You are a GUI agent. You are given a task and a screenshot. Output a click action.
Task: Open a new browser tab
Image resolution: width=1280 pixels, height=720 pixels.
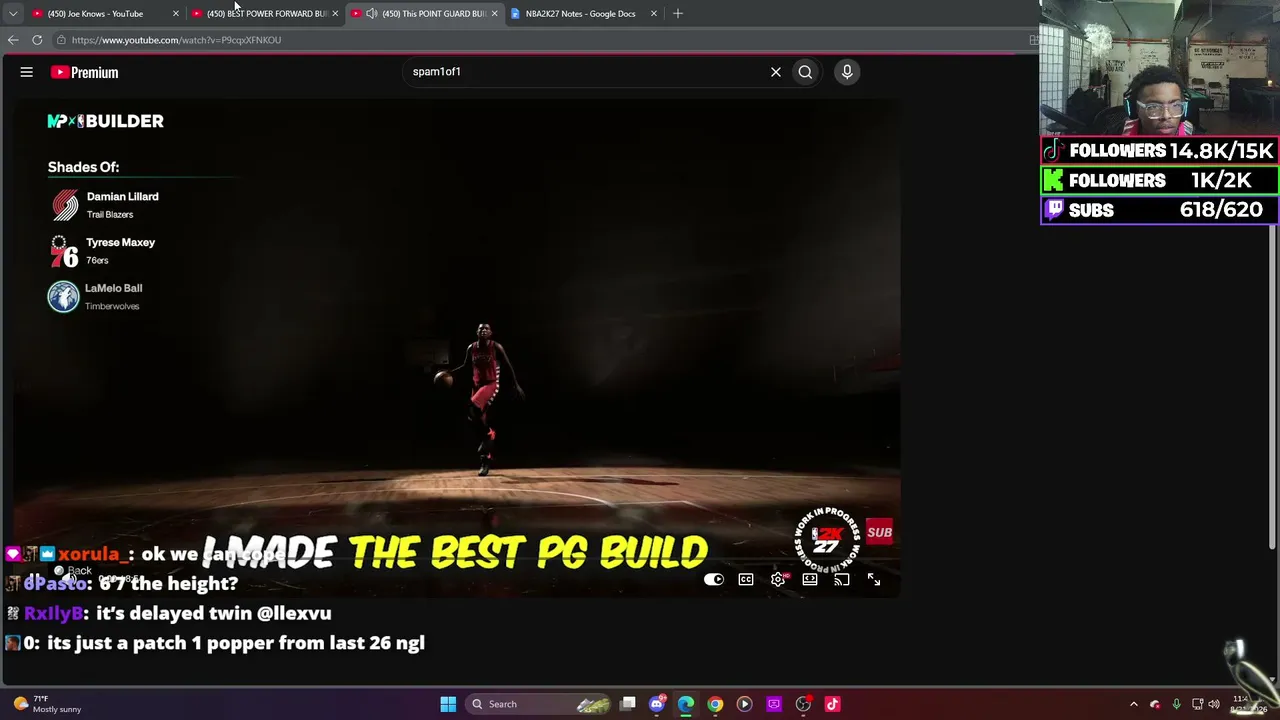pos(678,13)
